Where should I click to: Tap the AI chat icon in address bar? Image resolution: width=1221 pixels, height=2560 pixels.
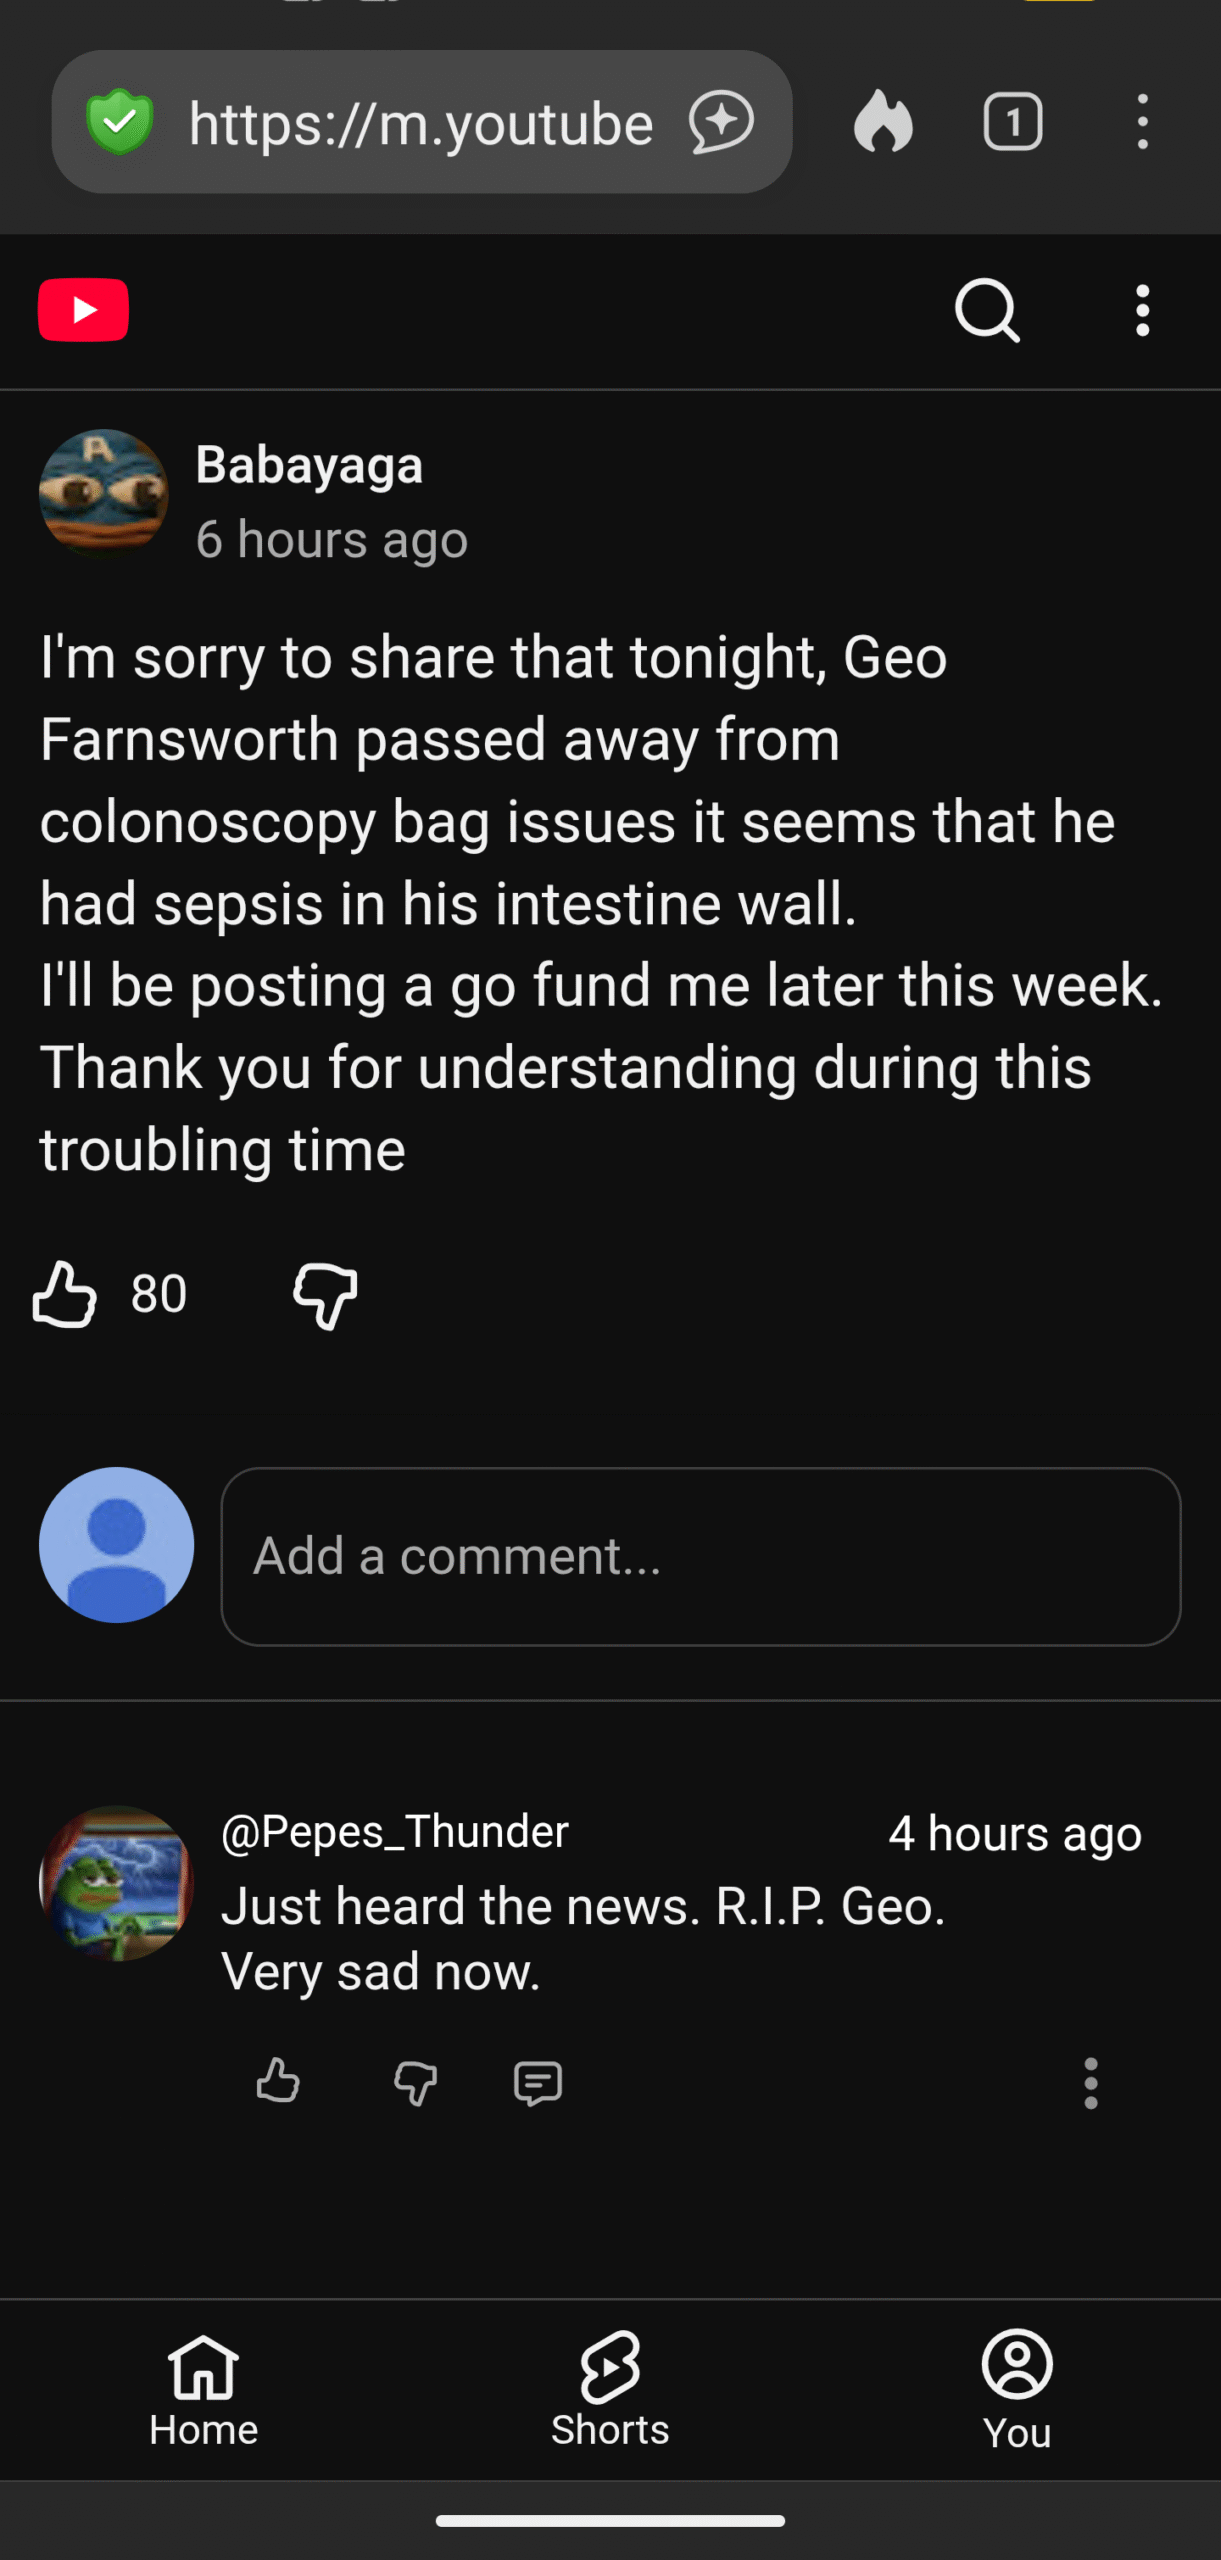click(721, 122)
